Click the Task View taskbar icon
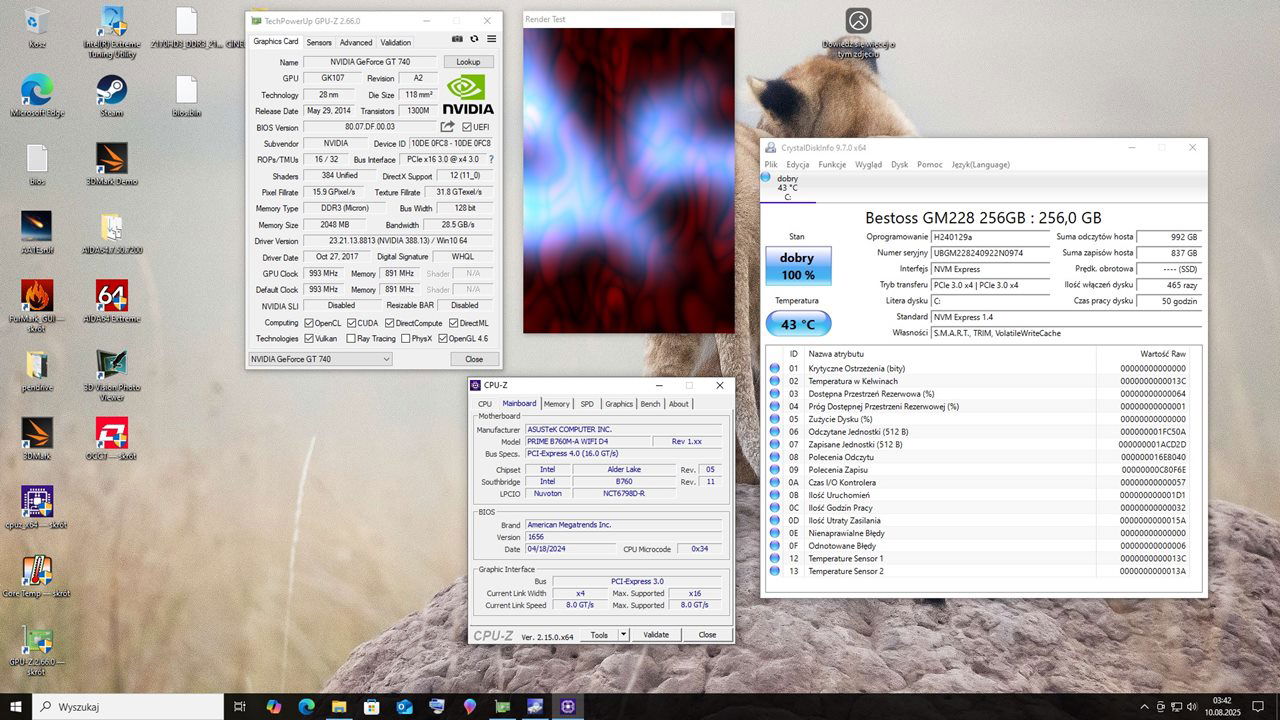This screenshot has width=1280, height=720. 240,707
